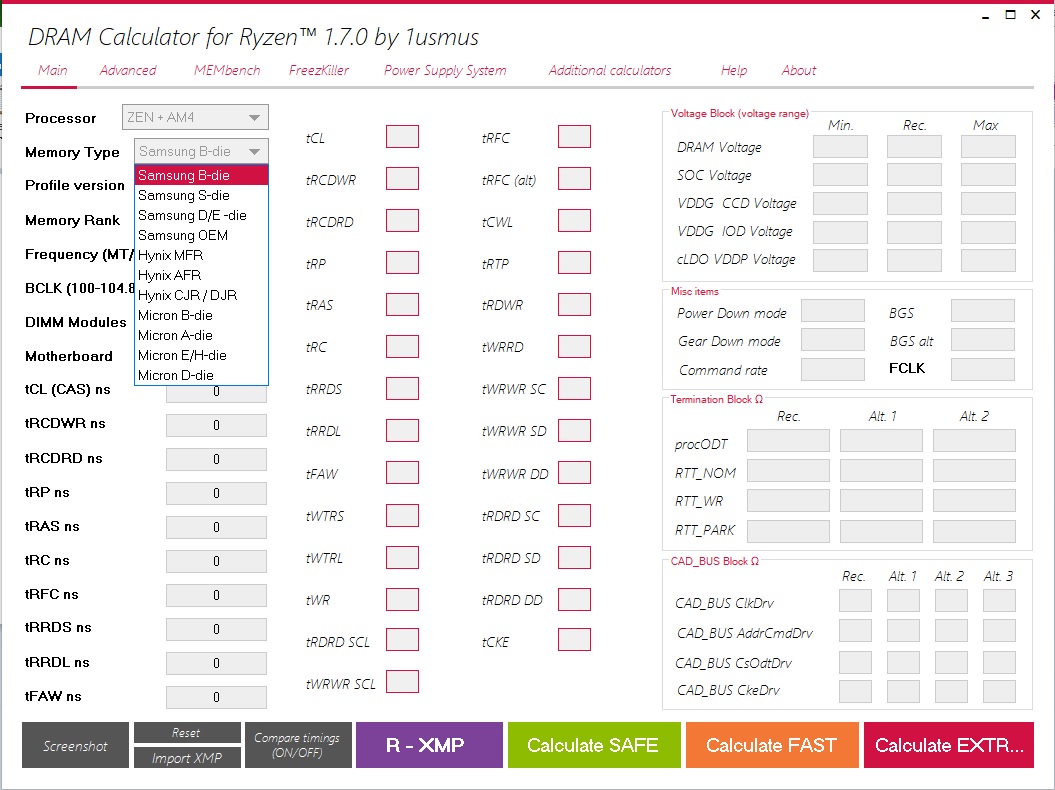This screenshot has height=790, width=1055.
Task: Expand the Processor ZEN+ AM4 dropdown
Action: point(195,117)
